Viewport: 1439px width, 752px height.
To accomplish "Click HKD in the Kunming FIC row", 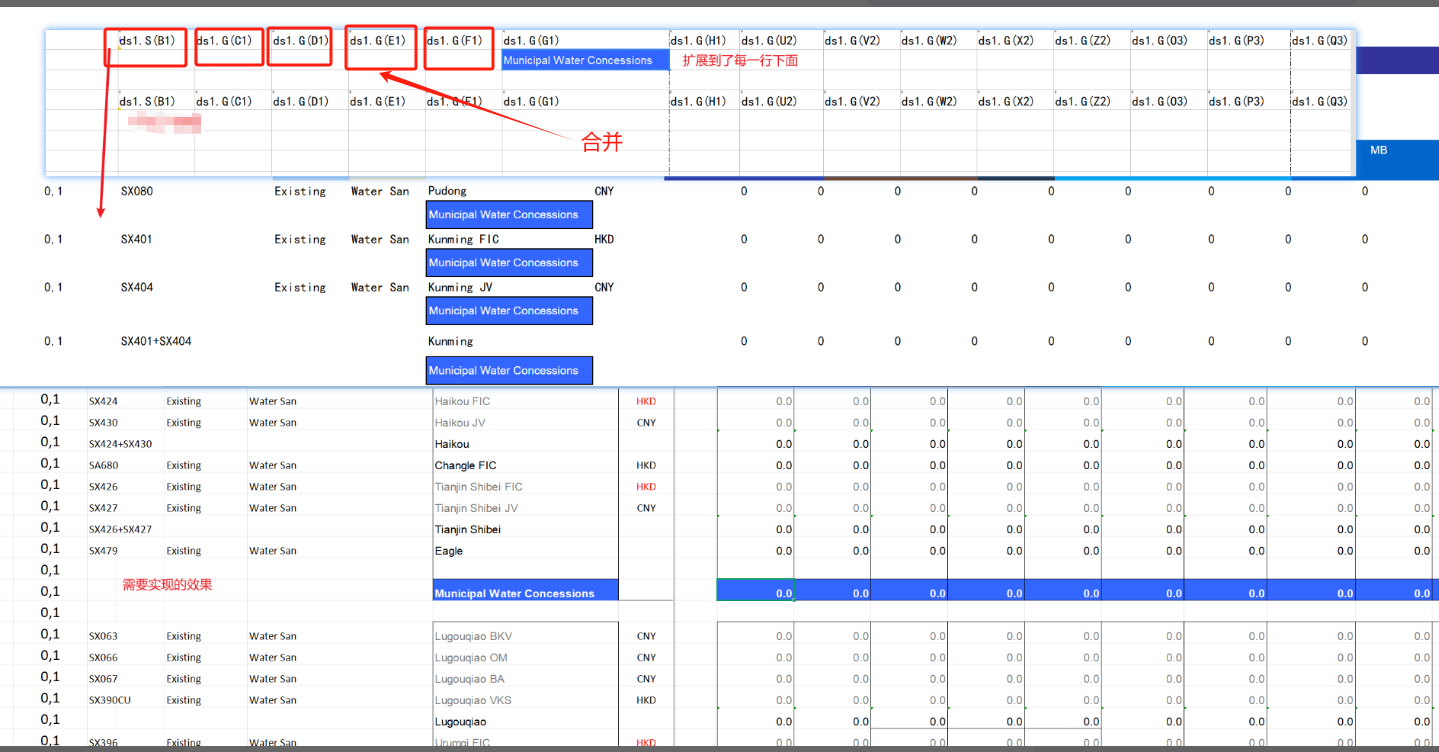I will click(604, 239).
